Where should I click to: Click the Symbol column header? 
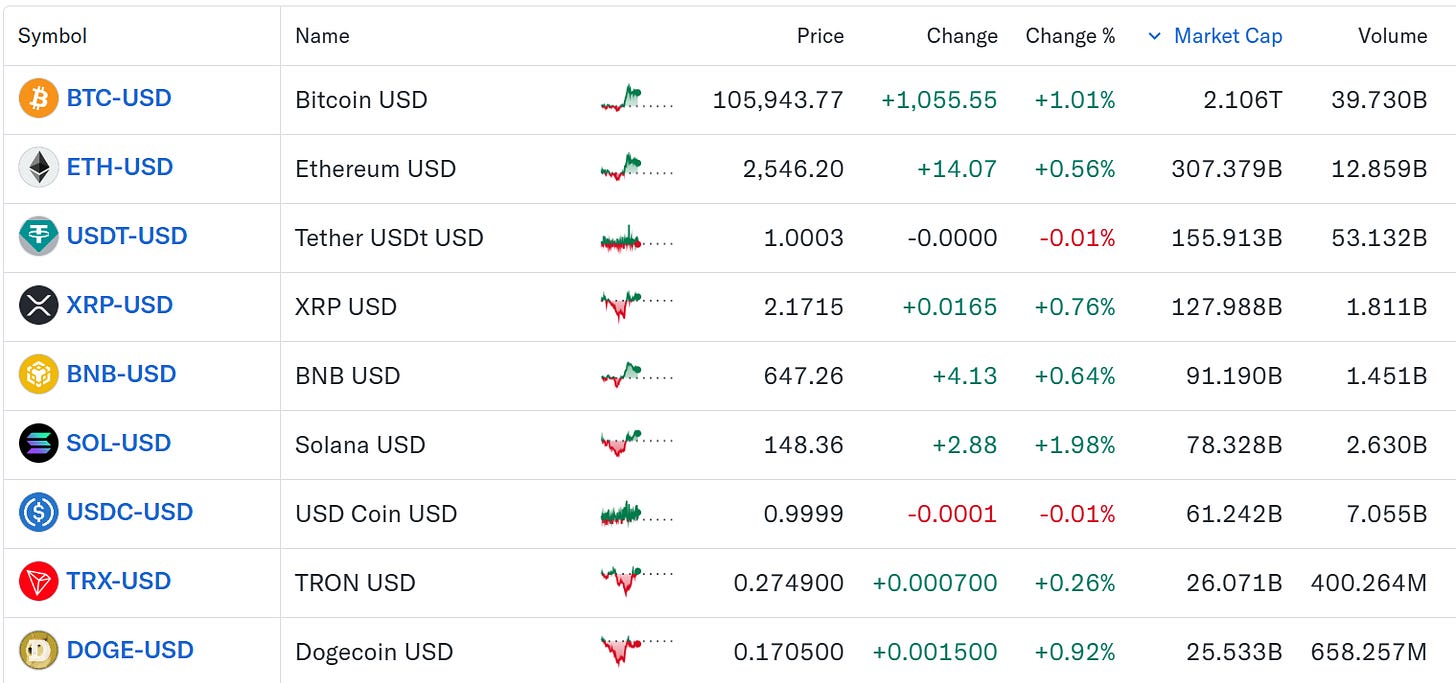coord(53,36)
